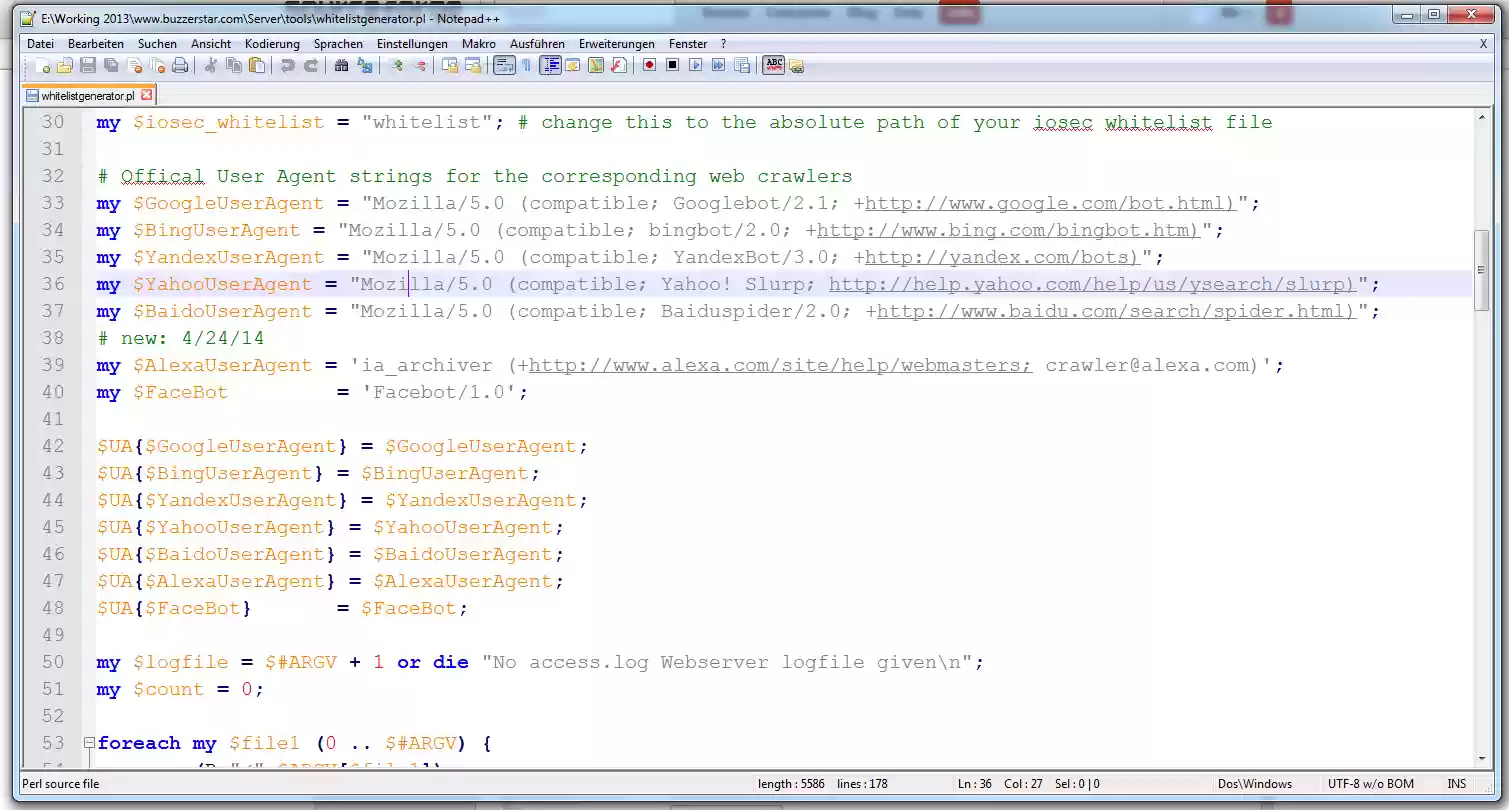Zoom out using toolbar icon
The height and width of the screenshot is (810, 1509).
tap(419, 66)
